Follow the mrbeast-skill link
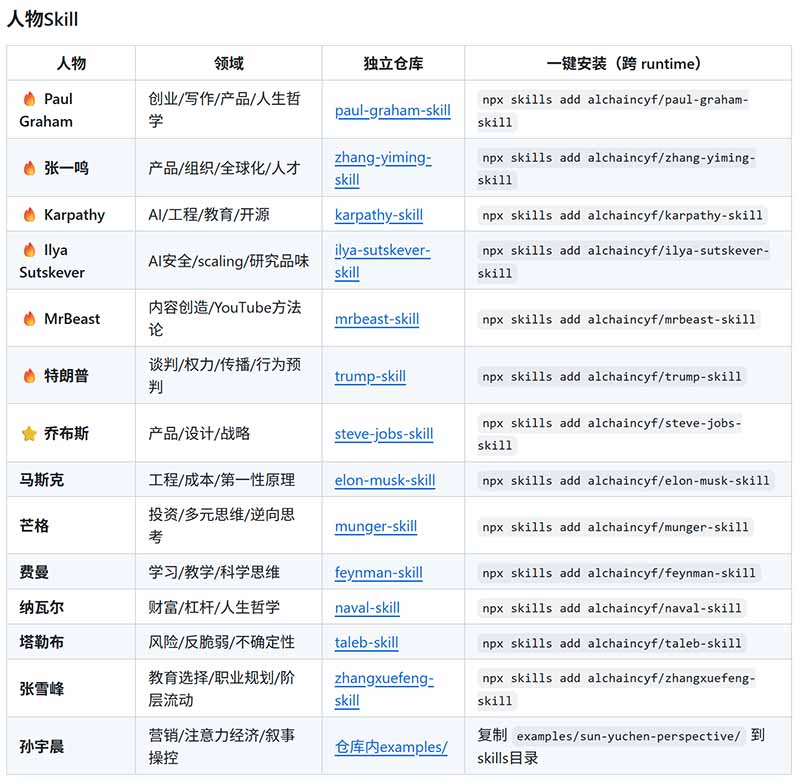The width and height of the screenshot is (800, 782). [x=377, y=319]
